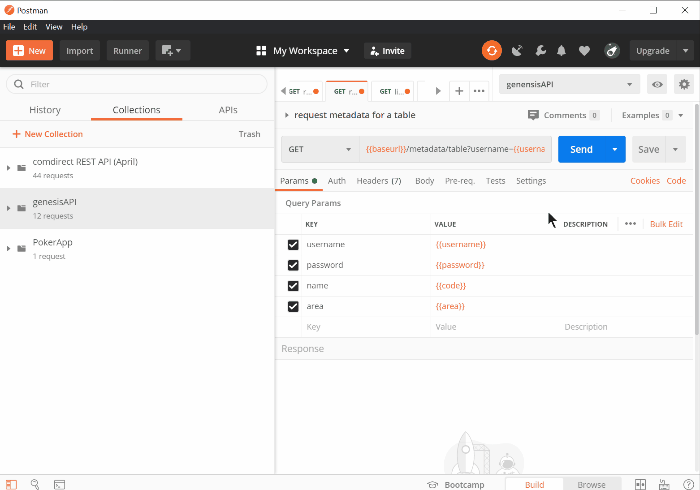Click Bulk Edit link
Viewport: 700px width, 490px height.
666,224
